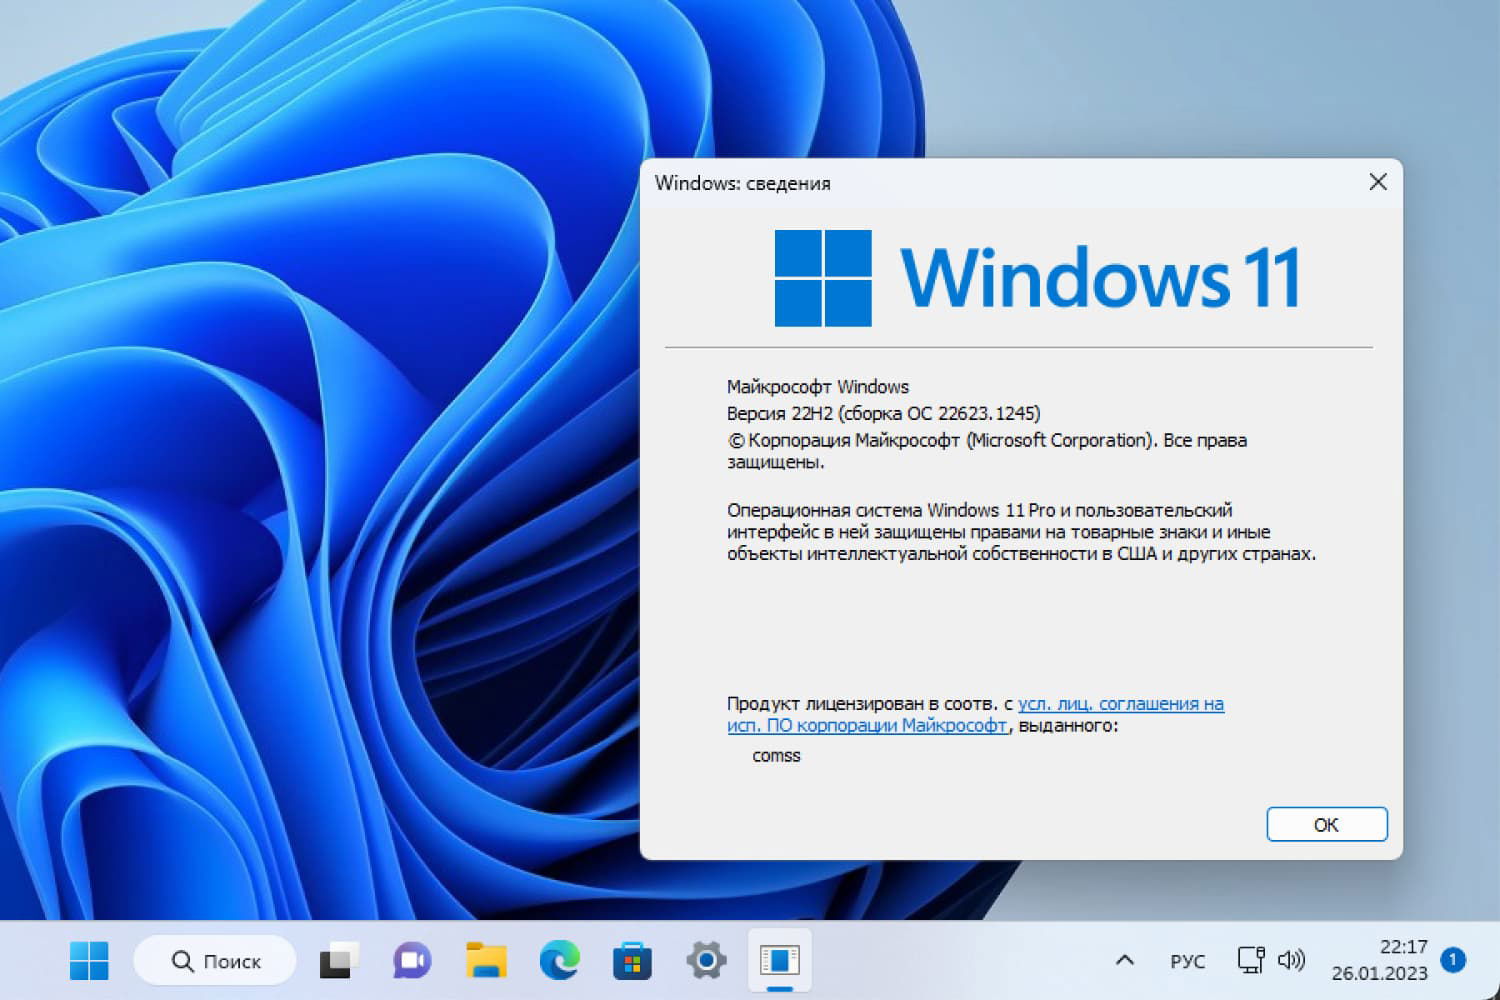Viewport: 1500px width, 1000px height.
Task: Click the Версия 22H2 build text
Action: pyautogui.click(x=884, y=413)
